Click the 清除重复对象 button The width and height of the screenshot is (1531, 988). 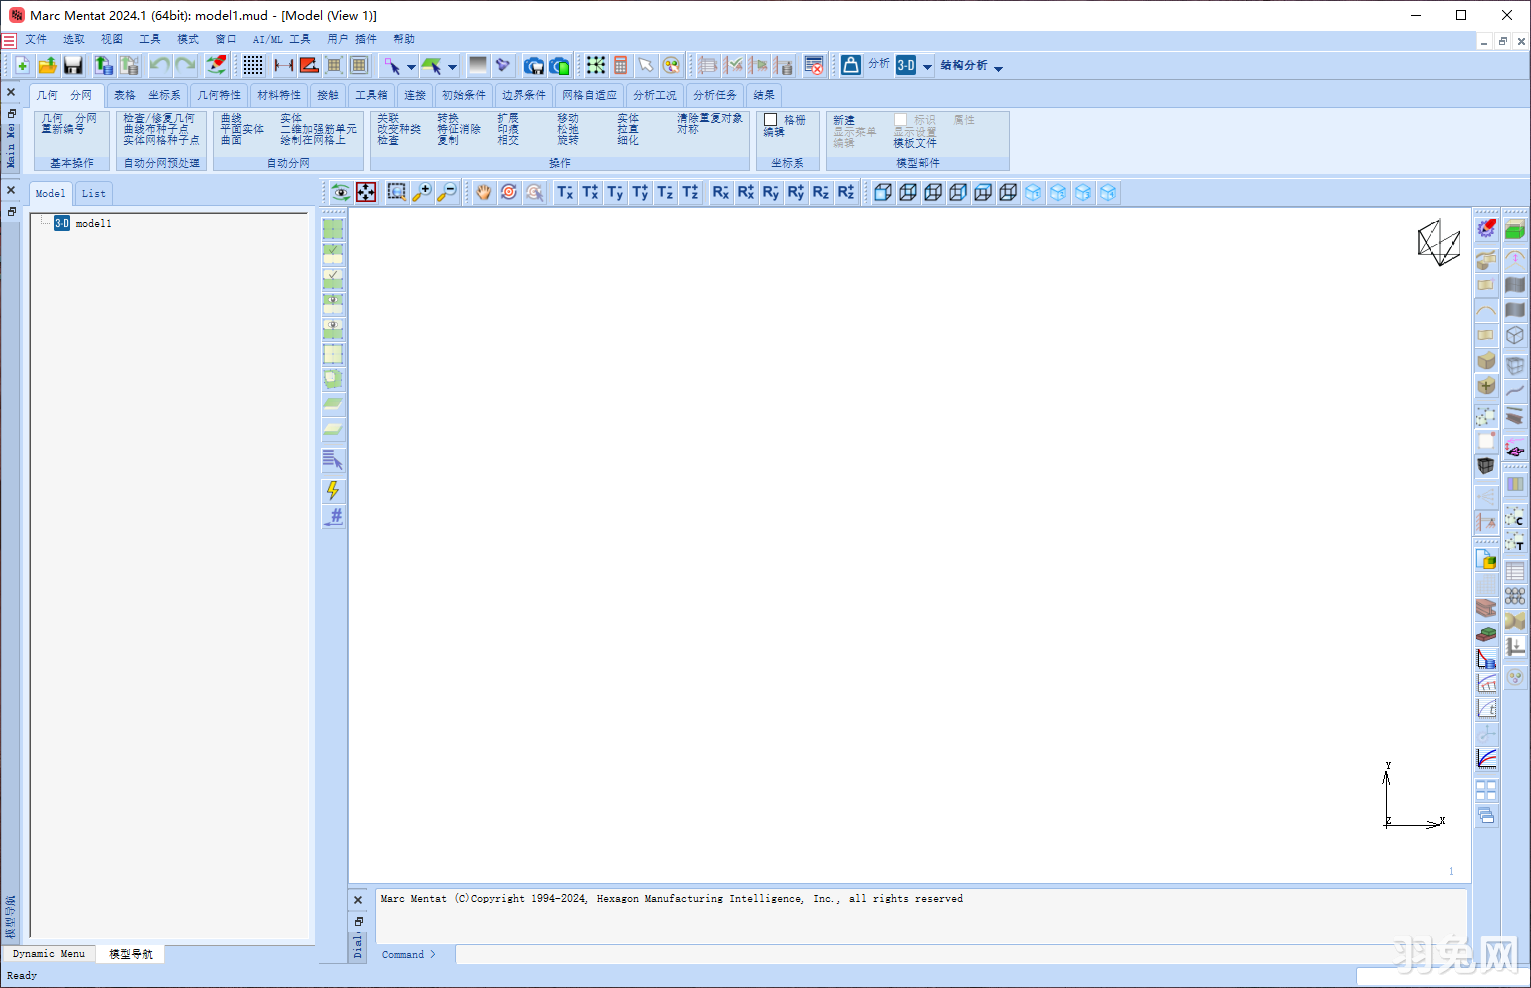tap(710, 118)
